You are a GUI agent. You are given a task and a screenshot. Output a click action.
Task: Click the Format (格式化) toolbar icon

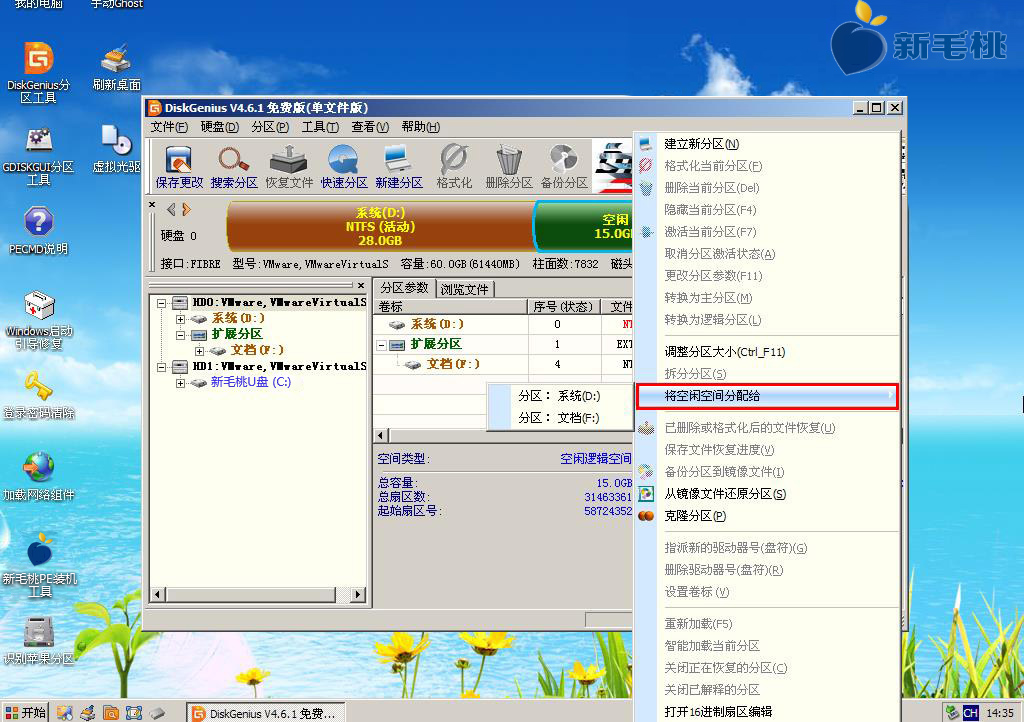[454, 167]
